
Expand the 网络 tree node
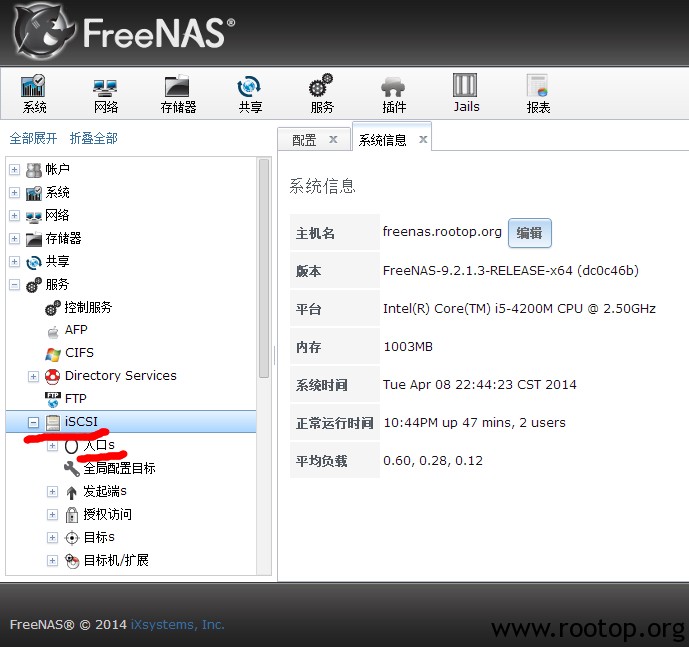(x=15, y=216)
